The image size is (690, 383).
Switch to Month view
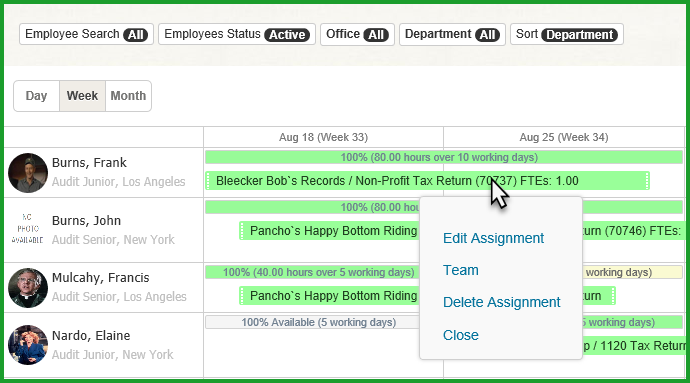(128, 96)
